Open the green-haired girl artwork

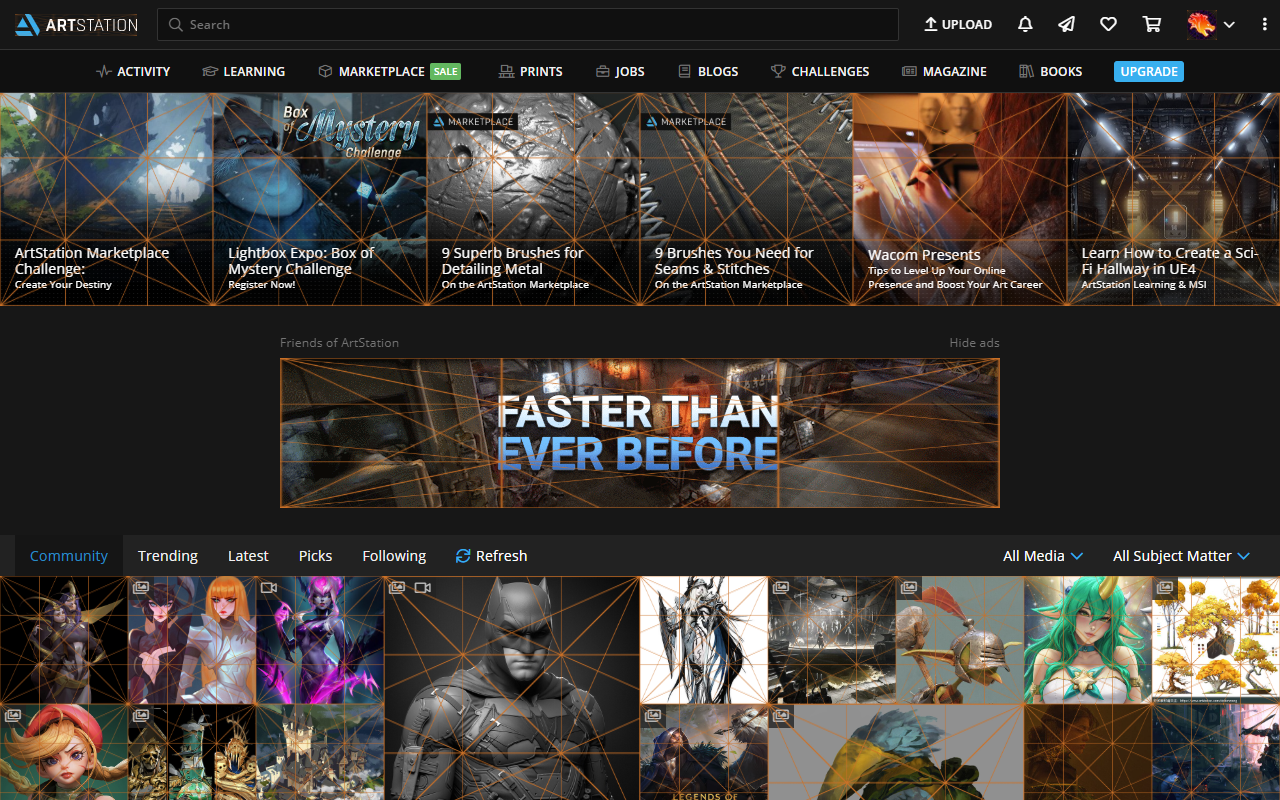click(1088, 640)
